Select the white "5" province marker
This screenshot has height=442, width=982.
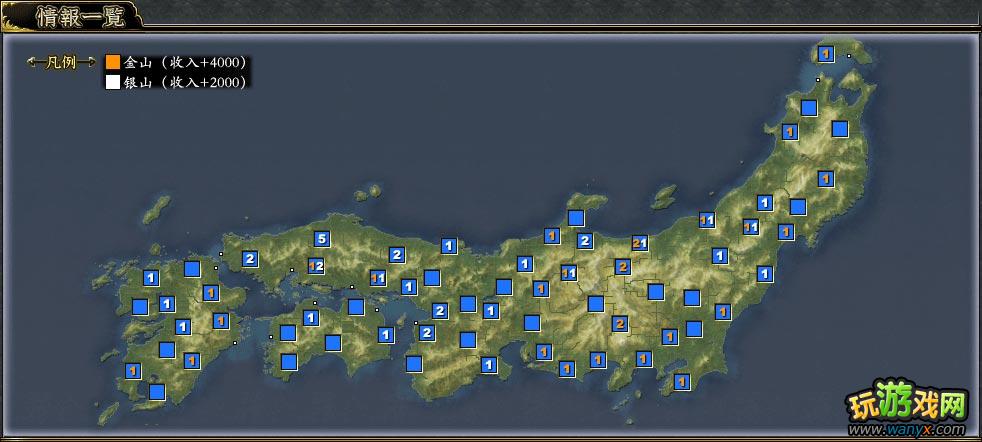click(x=321, y=239)
